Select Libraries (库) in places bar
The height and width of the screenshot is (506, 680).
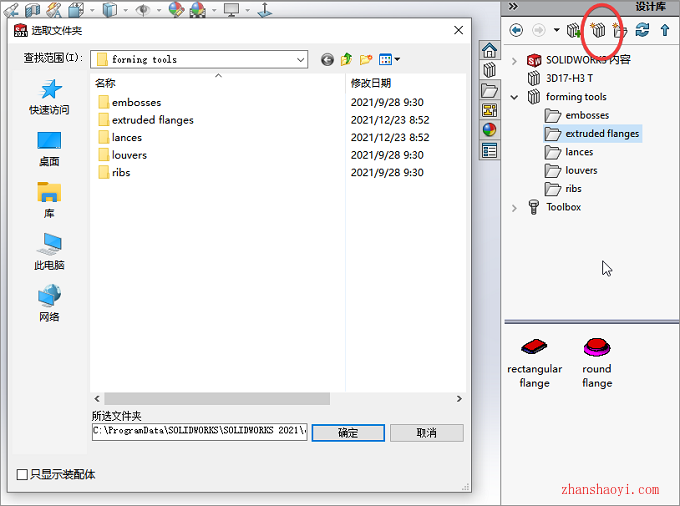49,200
